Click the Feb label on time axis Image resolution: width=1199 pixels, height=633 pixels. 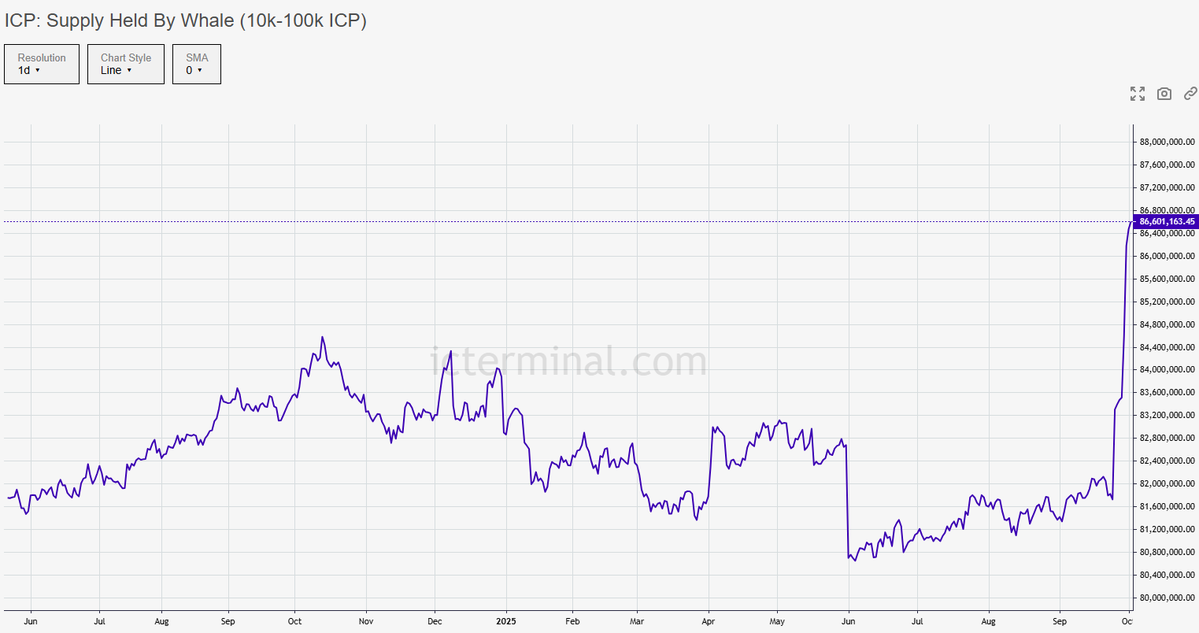click(x=572, y=622)
